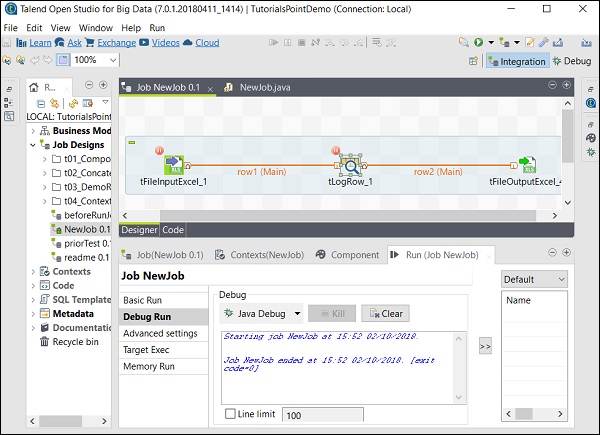Click the Line limit value field

coord(323,415)
